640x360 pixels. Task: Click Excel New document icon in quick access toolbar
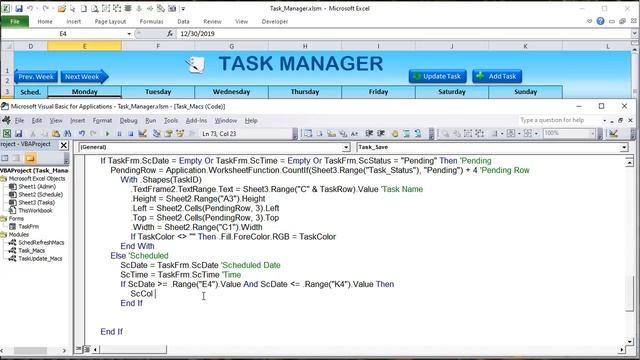coord(83,8)
